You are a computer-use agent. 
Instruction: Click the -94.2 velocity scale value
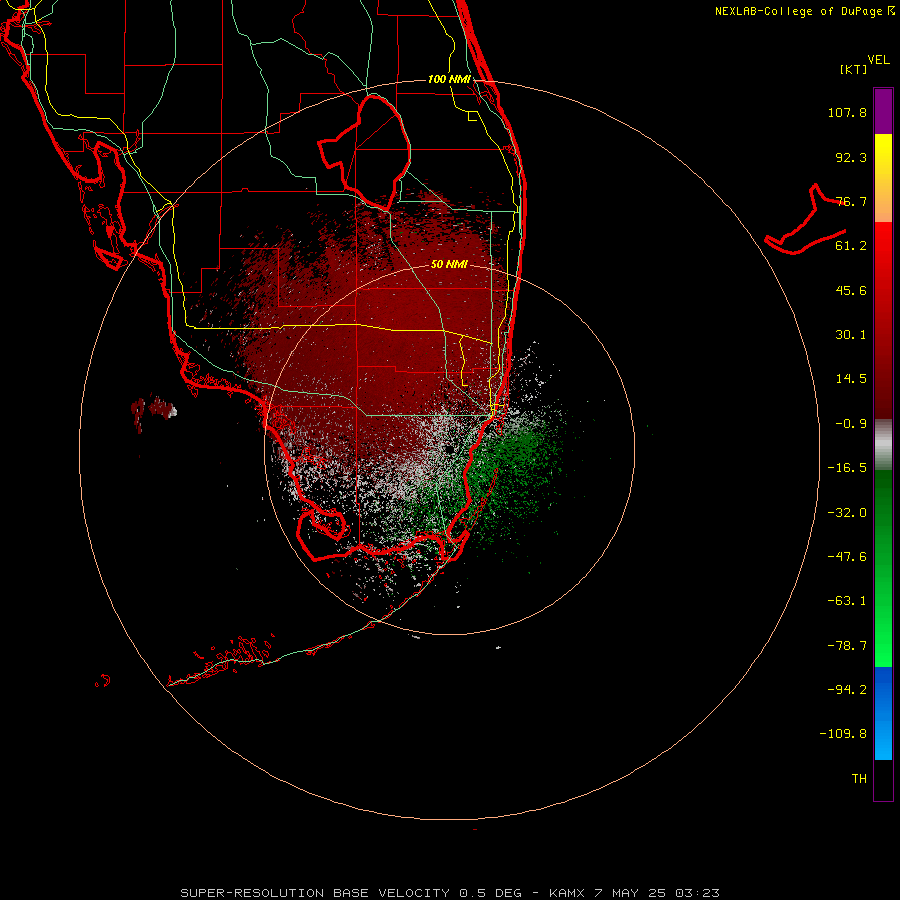click(x=847, y=689)
